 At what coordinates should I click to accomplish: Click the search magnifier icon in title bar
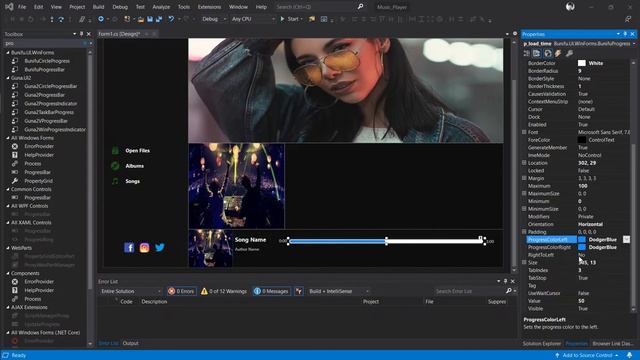coord(360,7)
